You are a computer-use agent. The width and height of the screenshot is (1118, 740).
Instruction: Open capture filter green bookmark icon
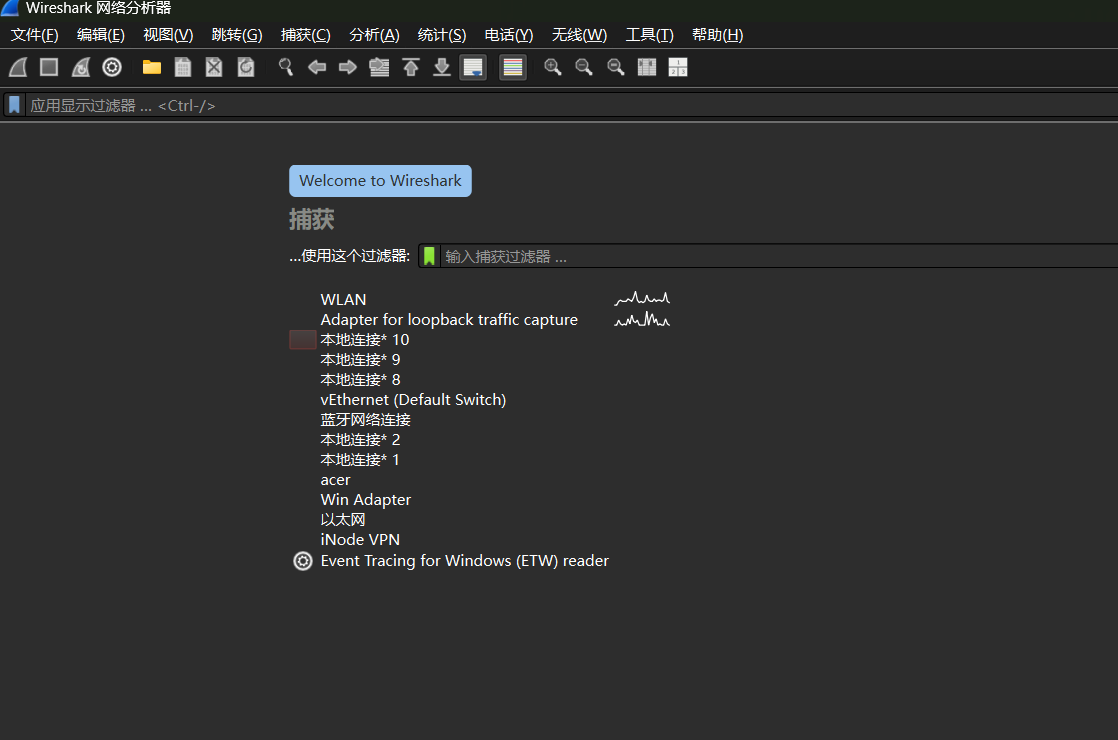click(429, 256)
